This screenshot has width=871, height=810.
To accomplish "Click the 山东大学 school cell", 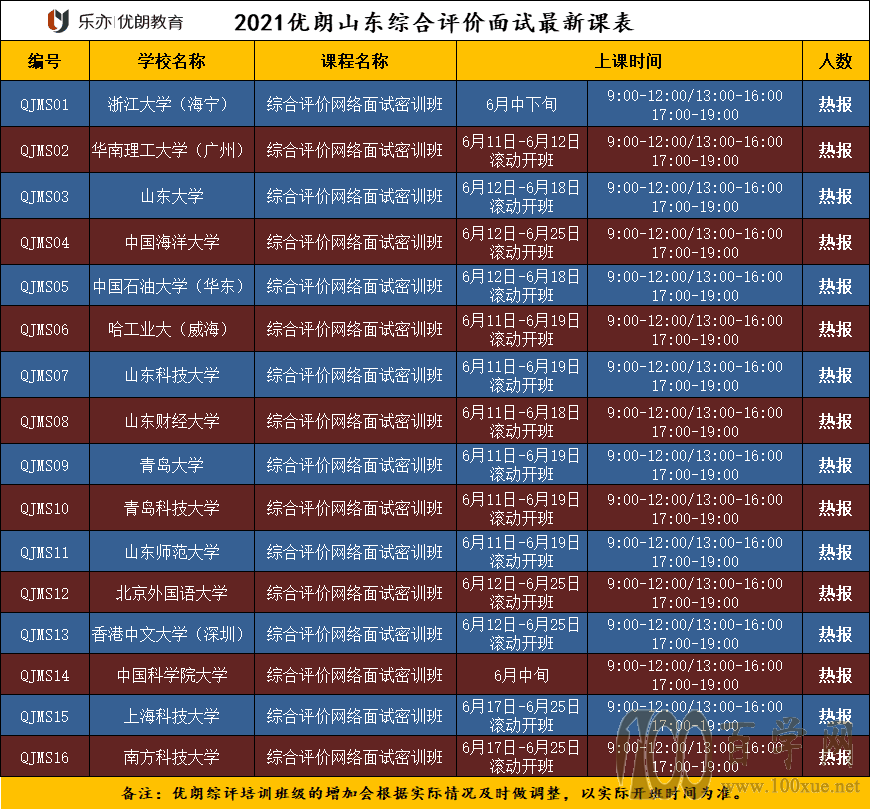I will [x=172, y=196].
